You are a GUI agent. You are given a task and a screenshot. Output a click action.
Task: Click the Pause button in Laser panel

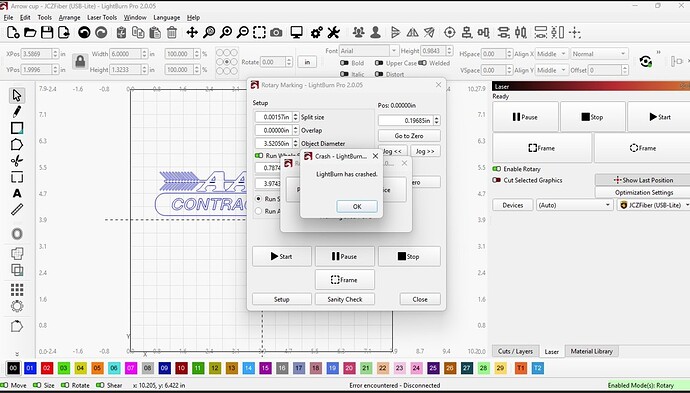(x=525, y=117)
